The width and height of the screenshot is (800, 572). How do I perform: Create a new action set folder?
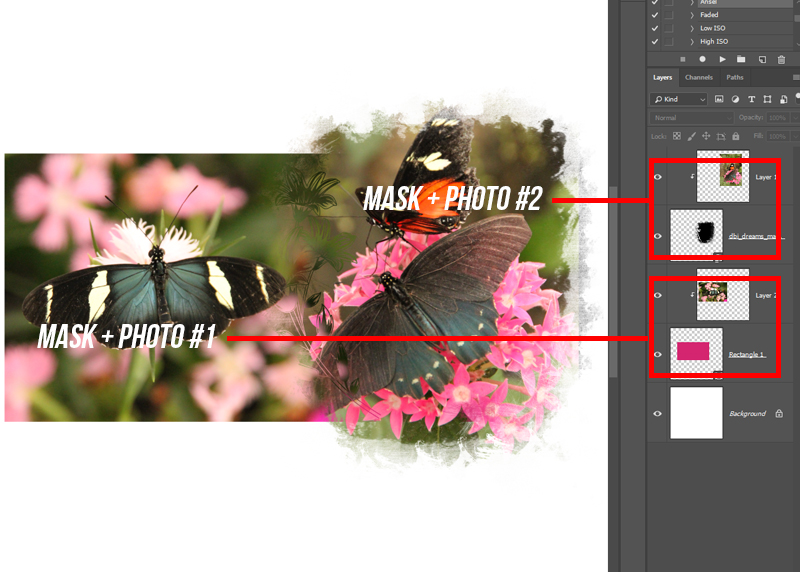pyautogui.click(x=741, y=59)
